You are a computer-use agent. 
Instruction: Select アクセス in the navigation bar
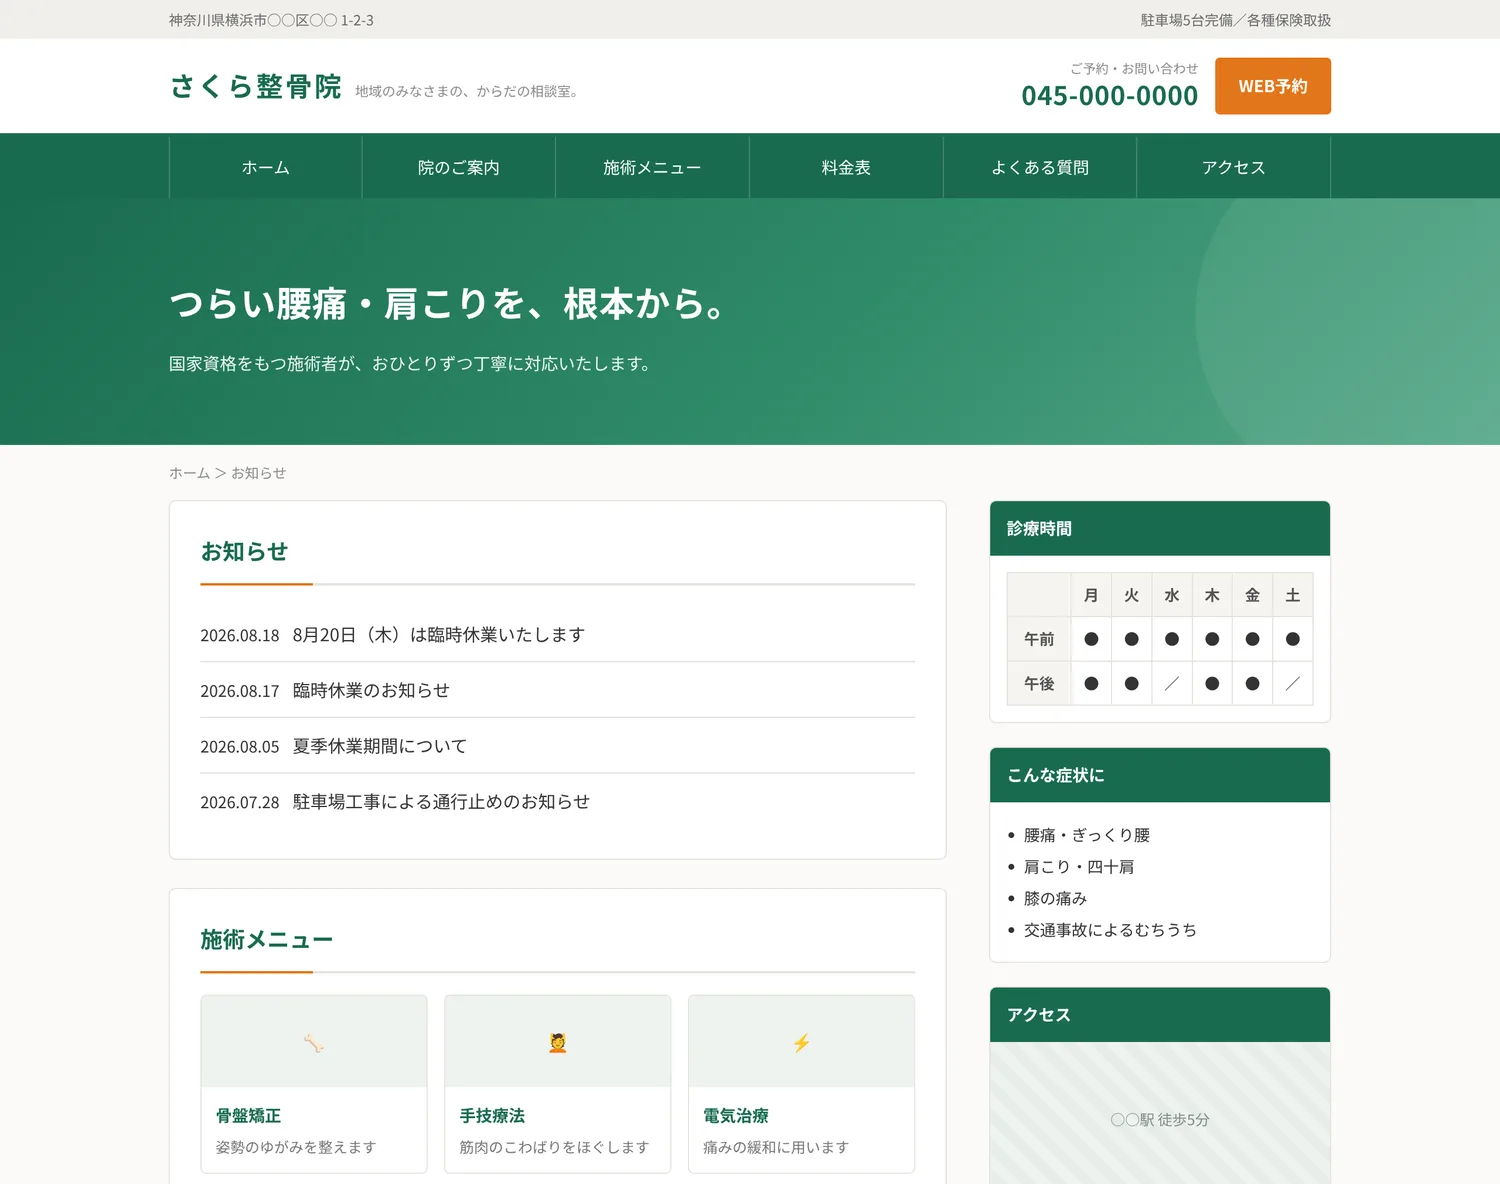[1234, 168]
